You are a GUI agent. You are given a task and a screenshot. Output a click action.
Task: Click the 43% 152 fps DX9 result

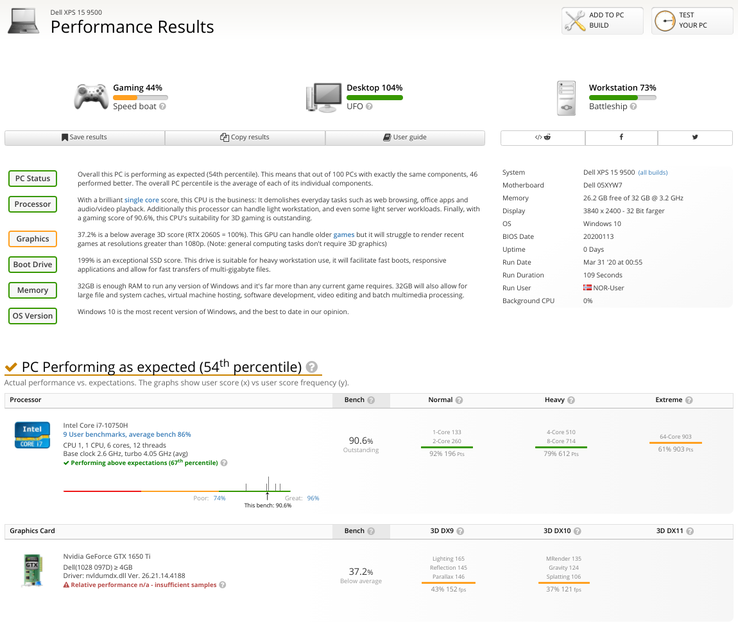tap(449, 589)
